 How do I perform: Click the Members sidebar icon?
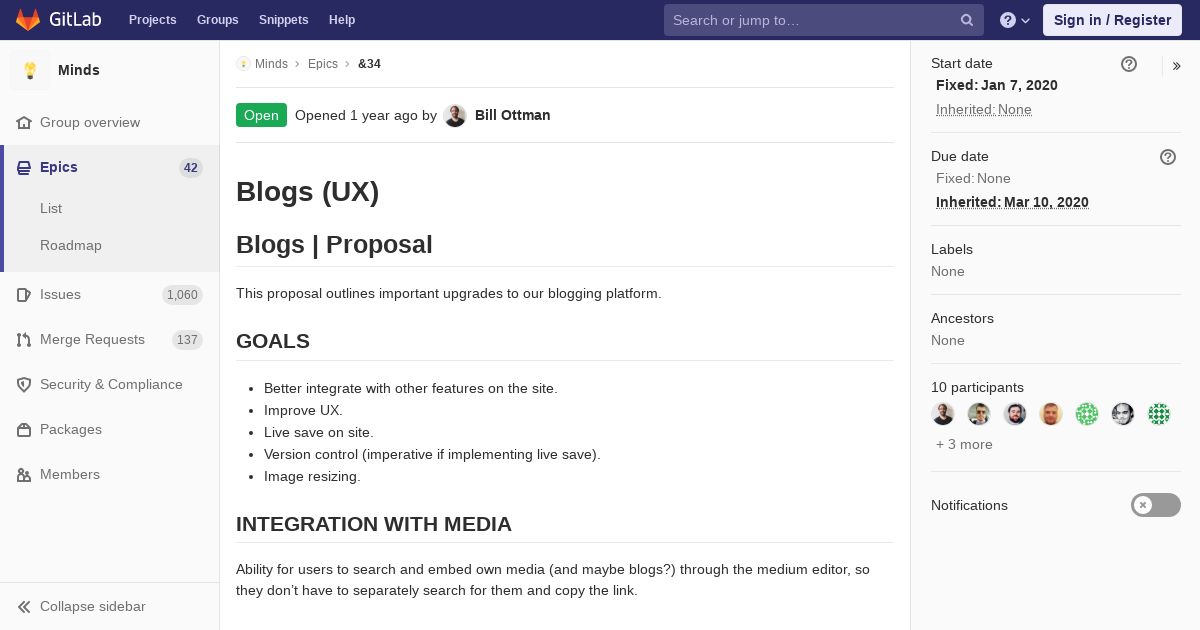pyautogui.click(x=24, y=474)
